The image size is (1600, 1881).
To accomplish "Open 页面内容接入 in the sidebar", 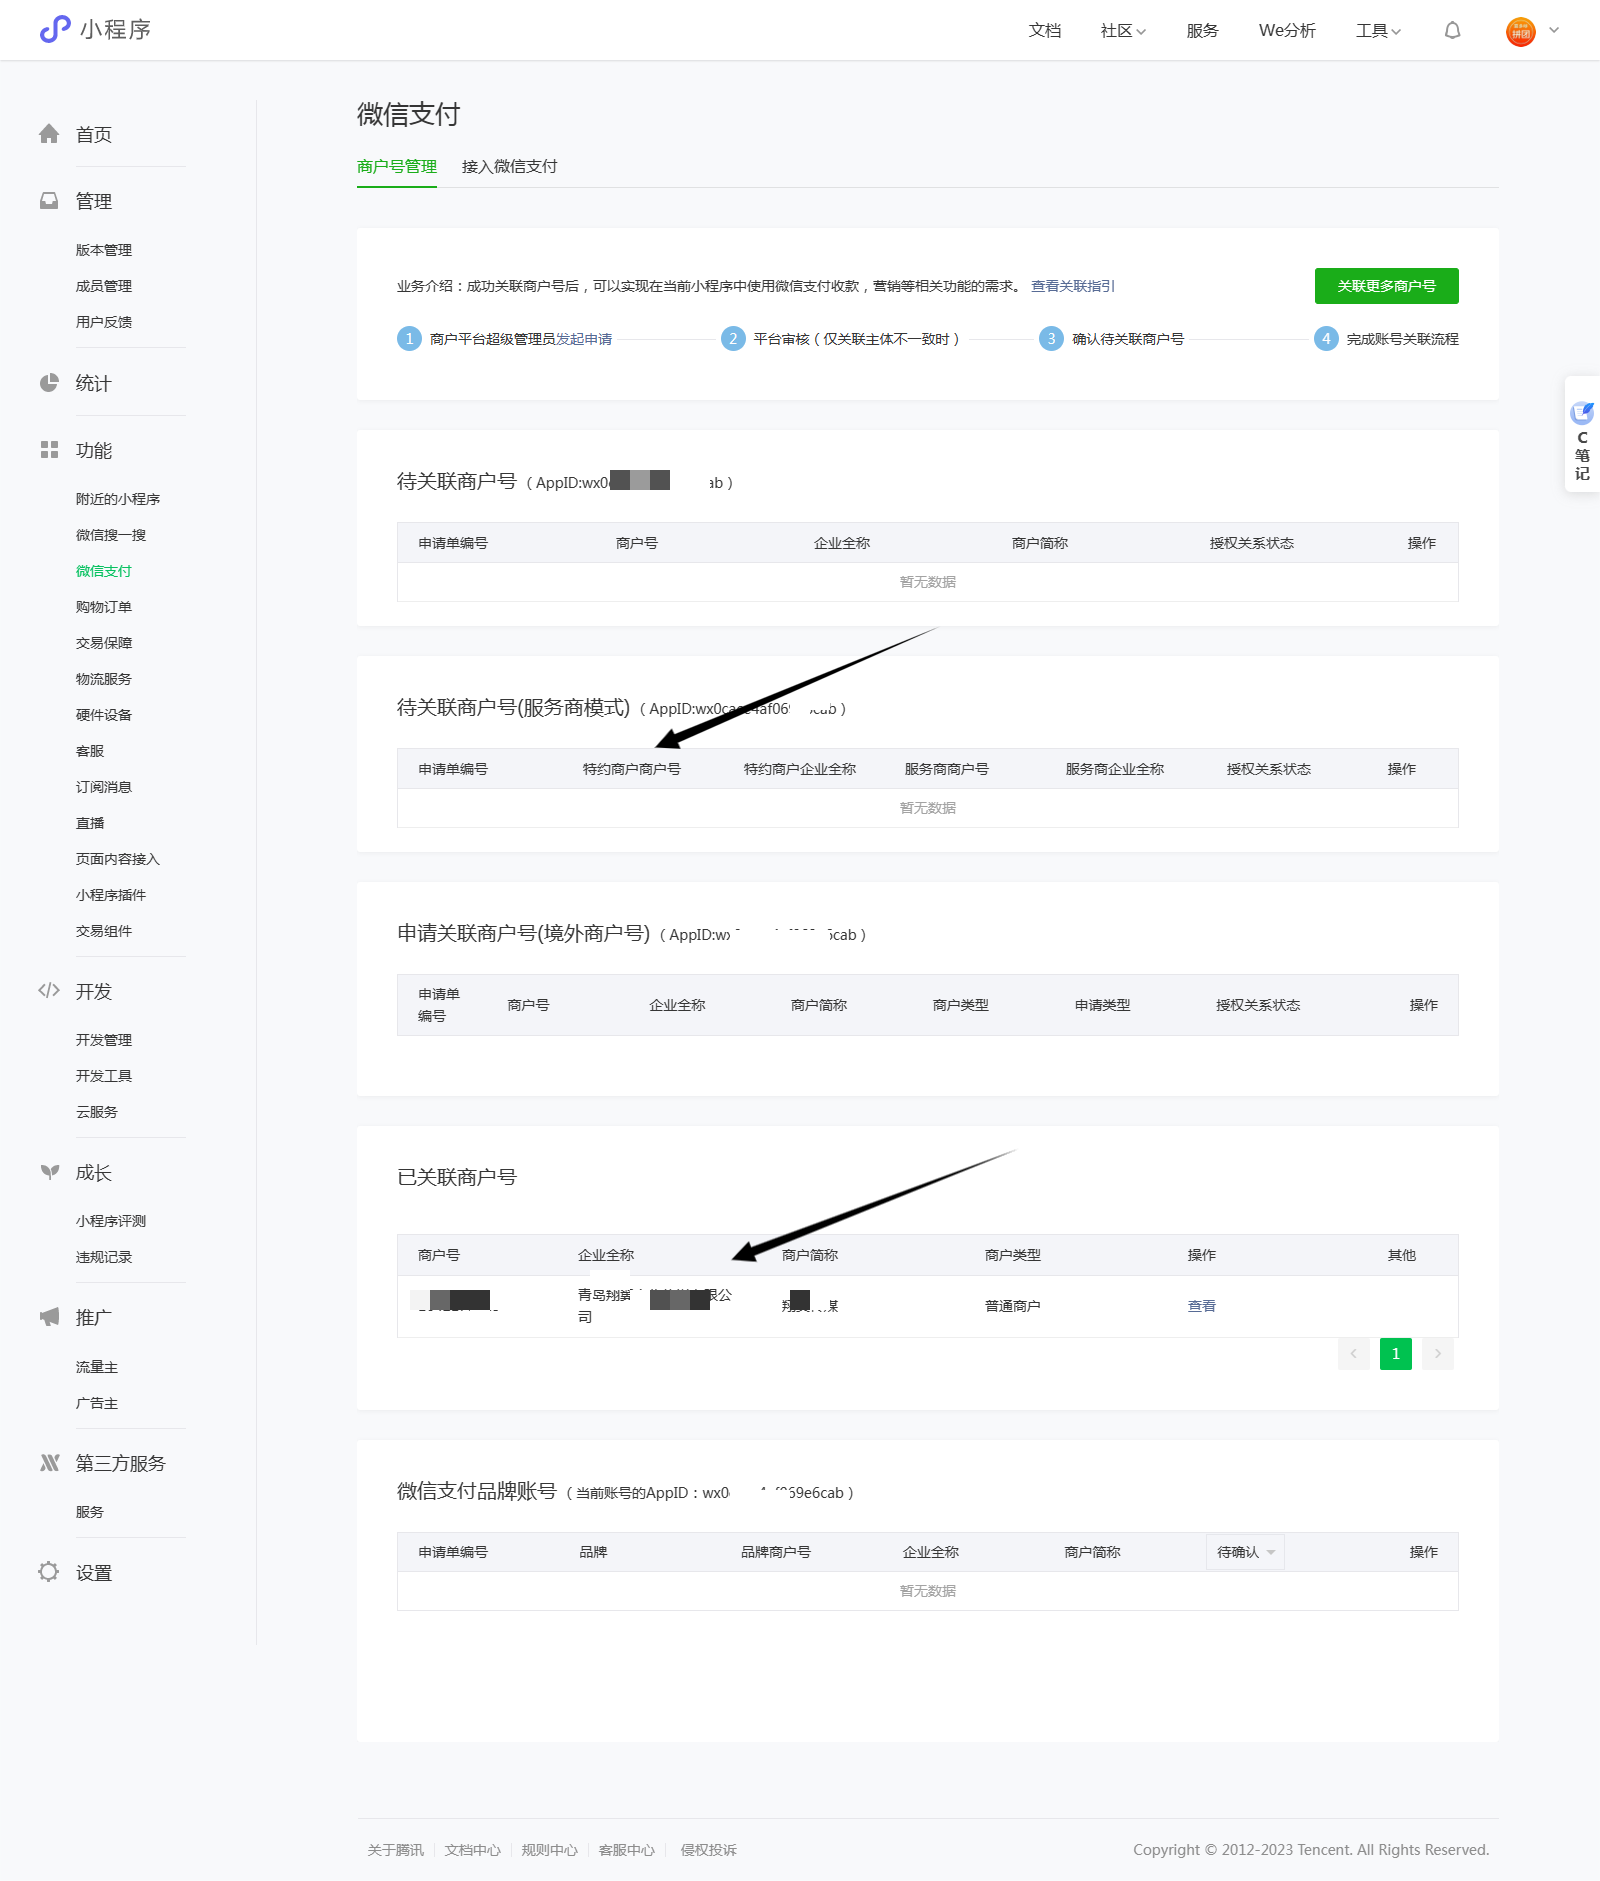I will (118, 859).
